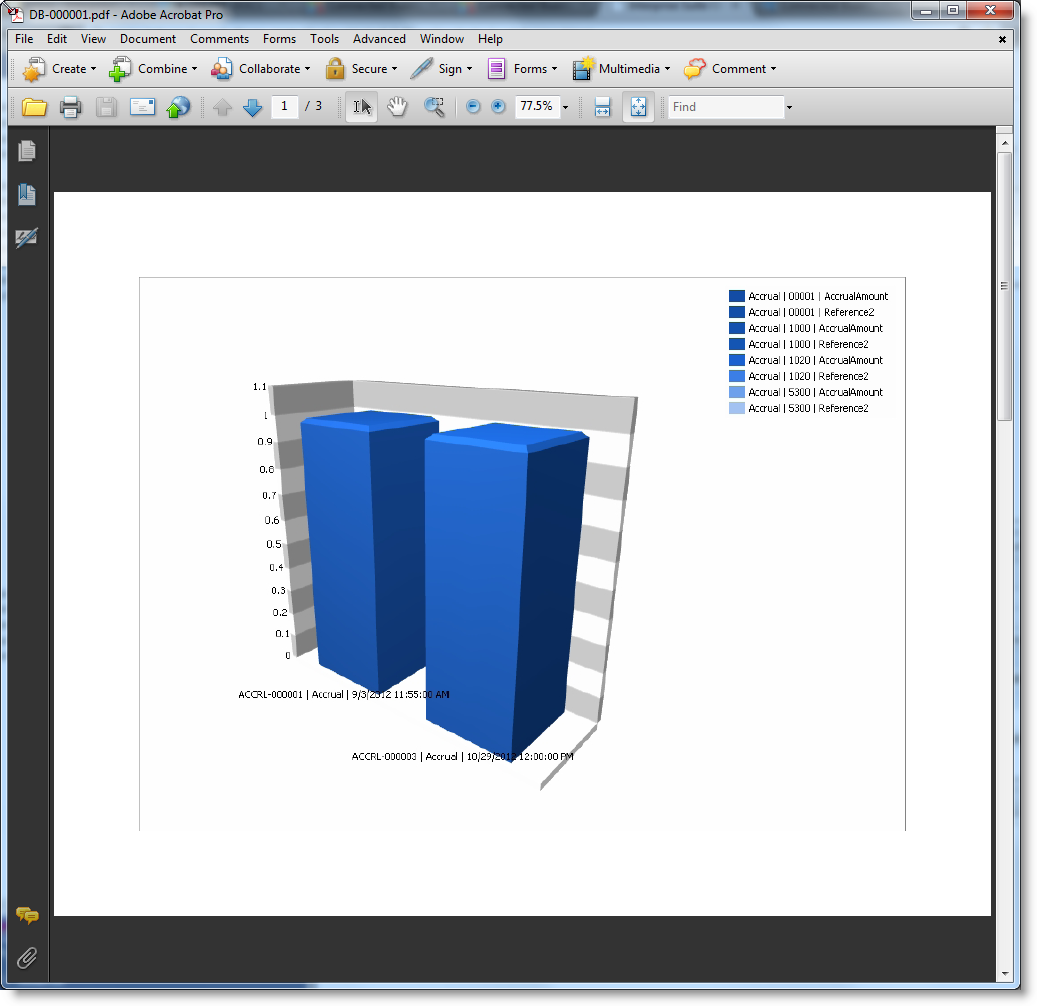
Task: Click the Zoom In plus button
Action: point(498,107)
